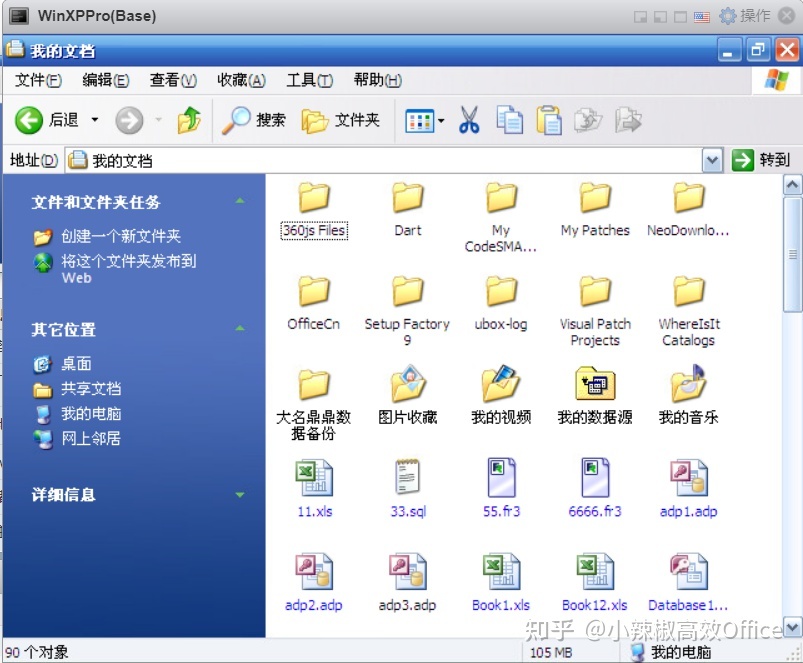Image resolution: width=803 pixels, height=663 pixels.
Task: Open the 查看(V) menu
Action: pos(173,80)
